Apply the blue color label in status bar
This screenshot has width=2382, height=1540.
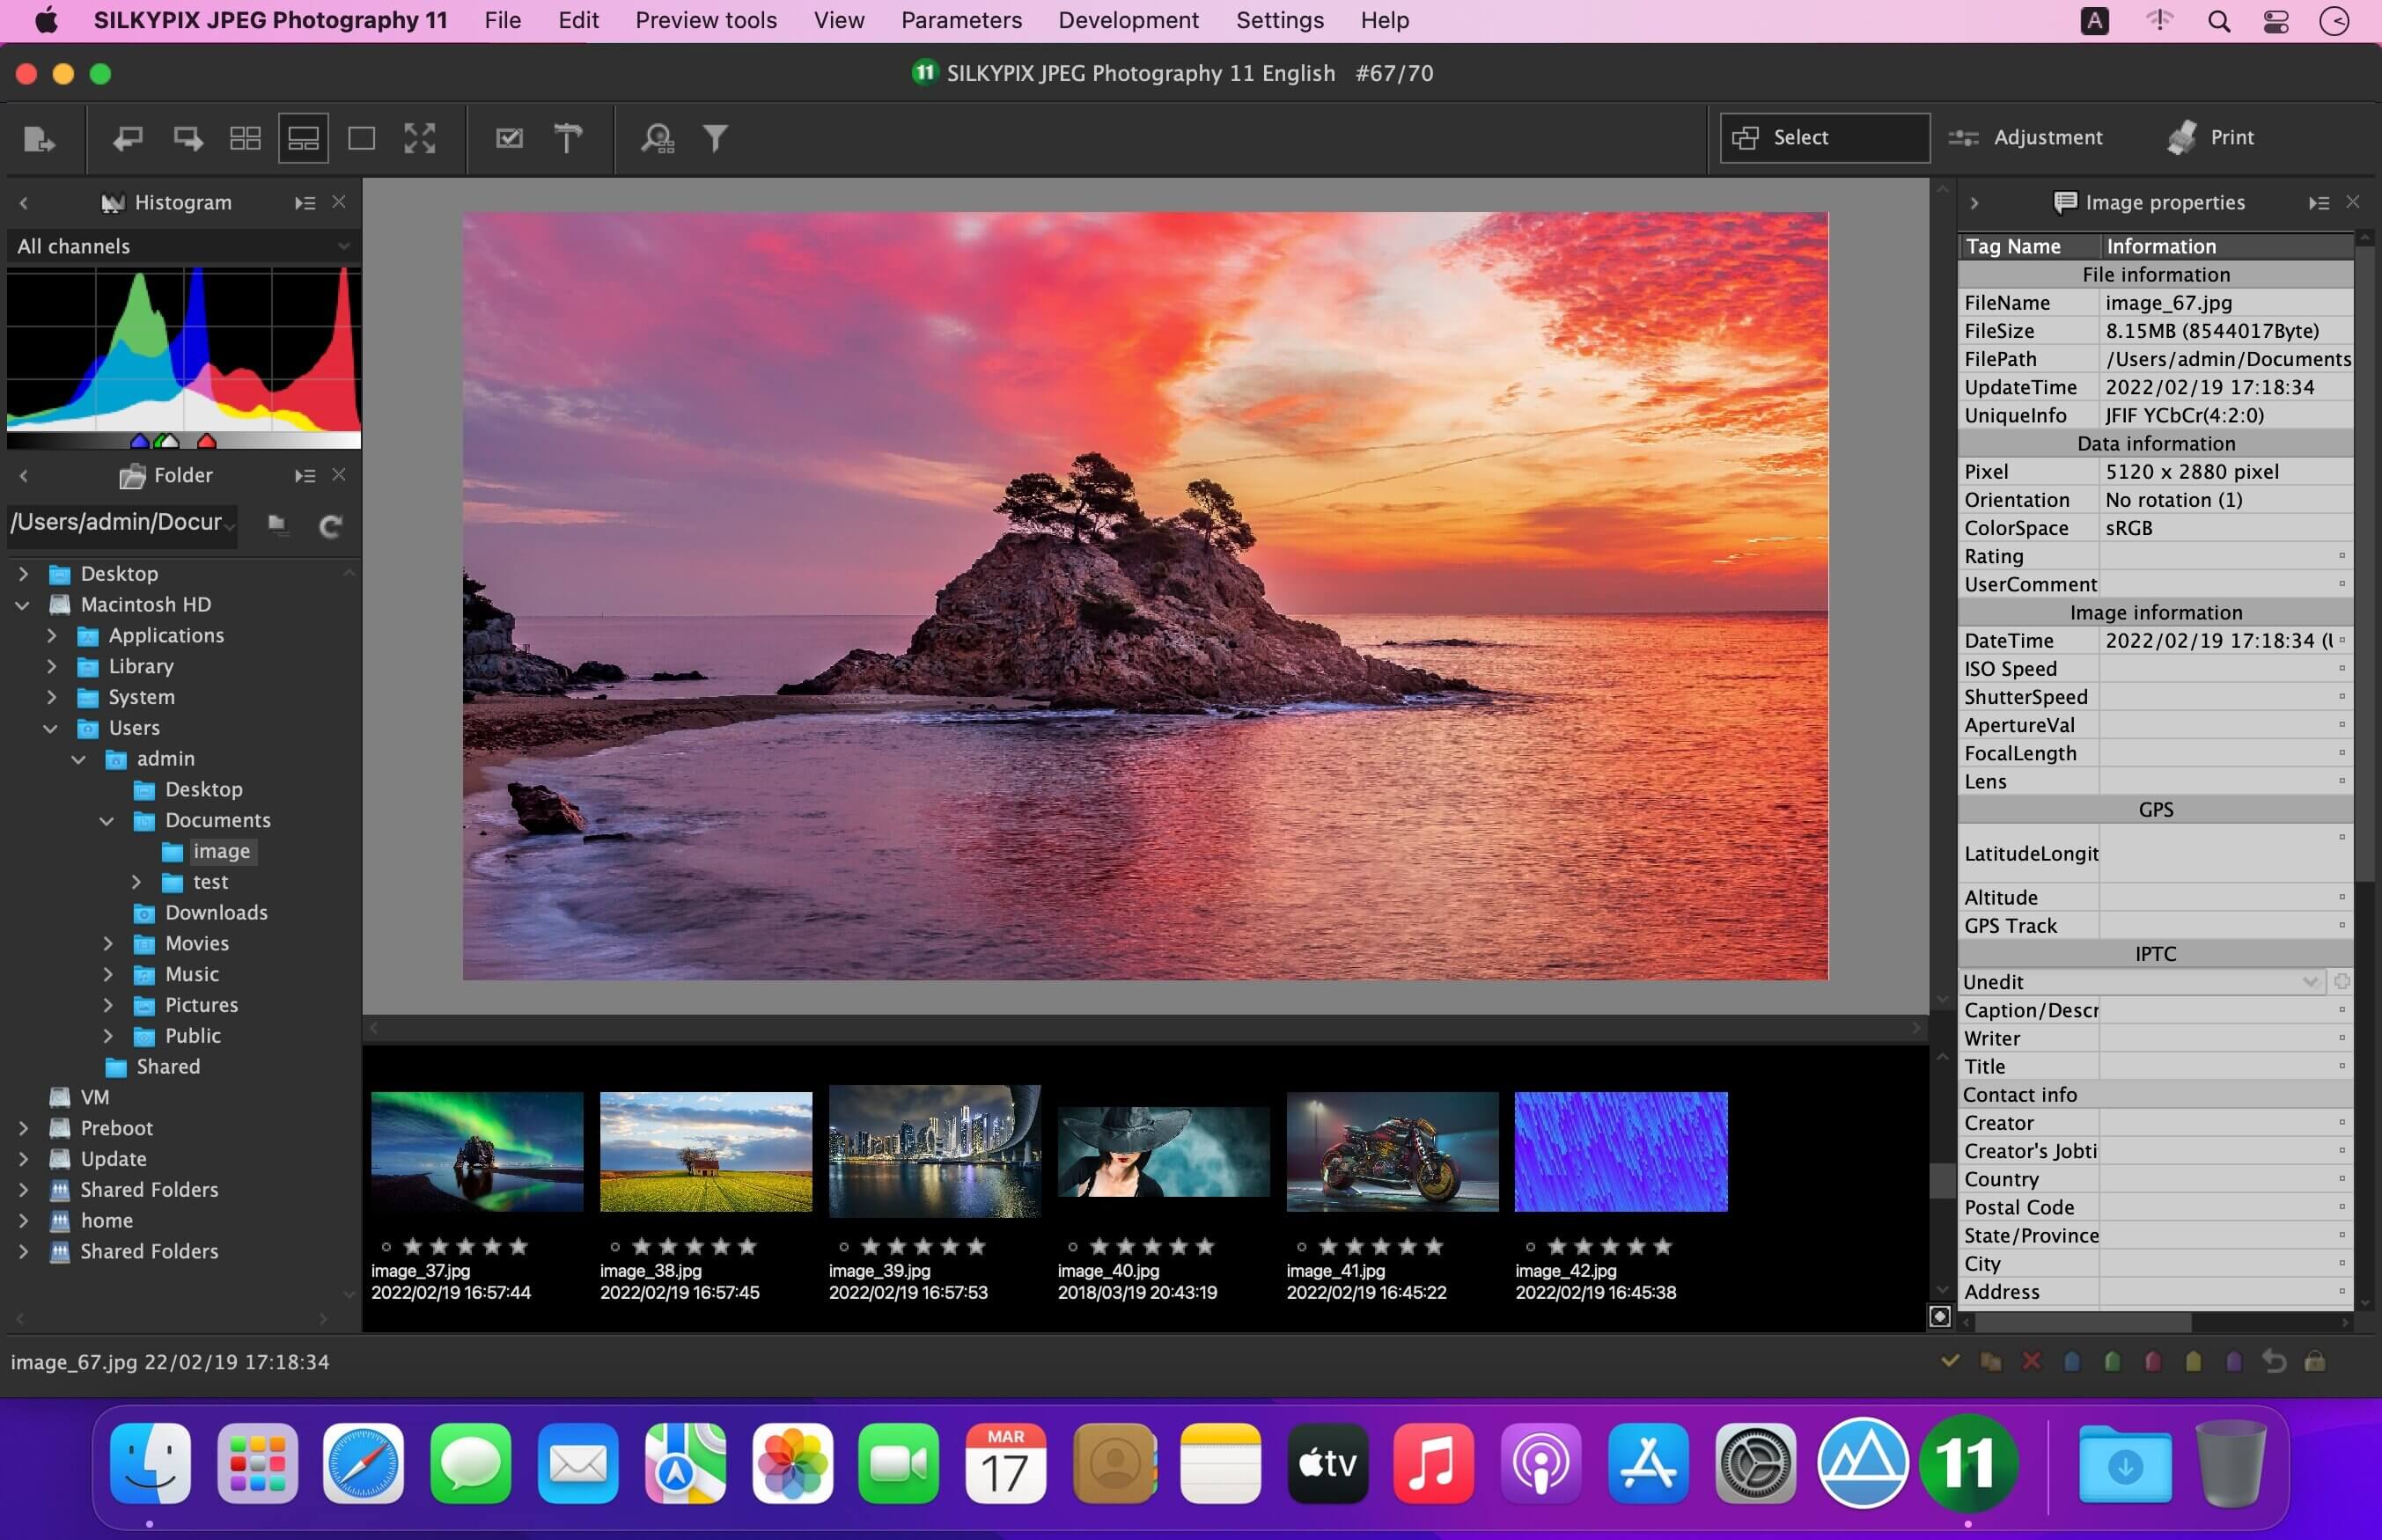click(2072, 1361)
